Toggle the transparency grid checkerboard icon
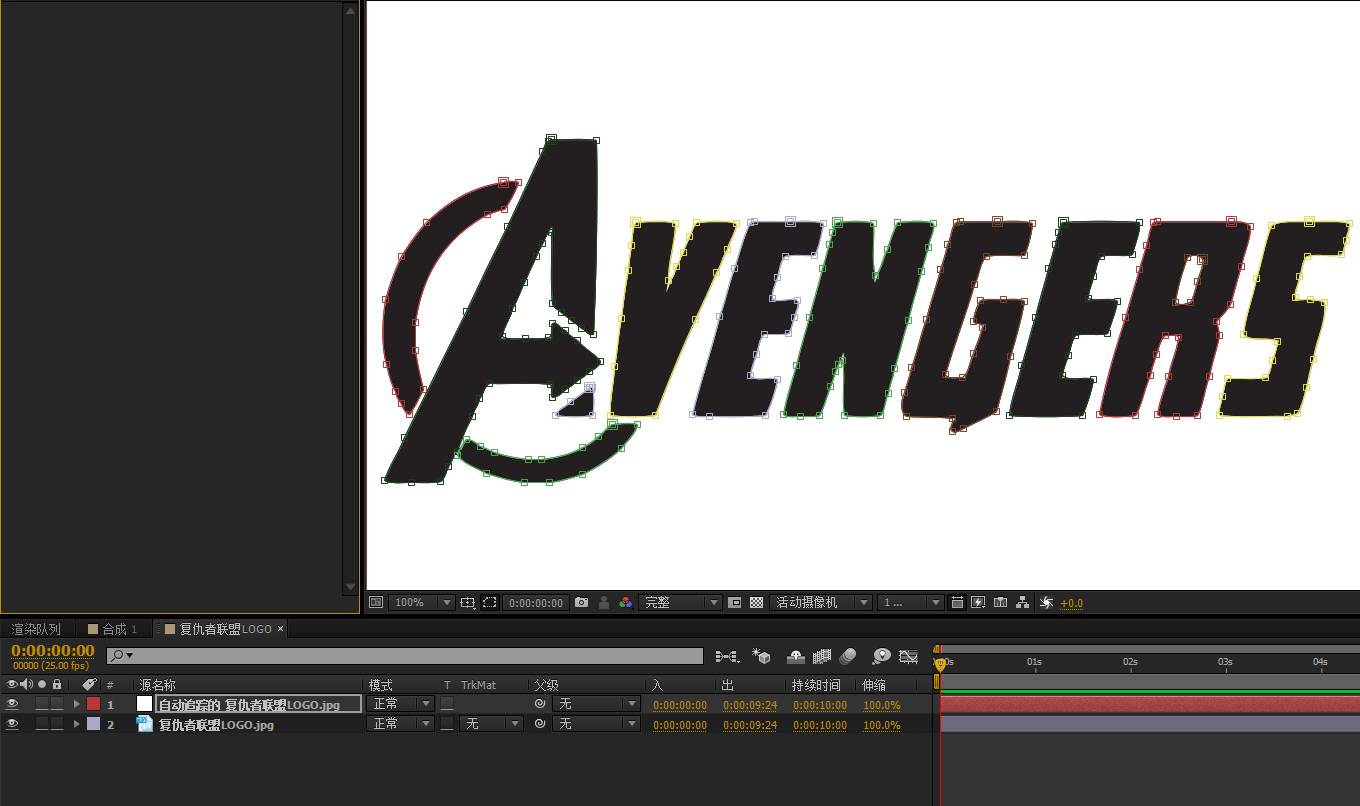 point(757,602)
